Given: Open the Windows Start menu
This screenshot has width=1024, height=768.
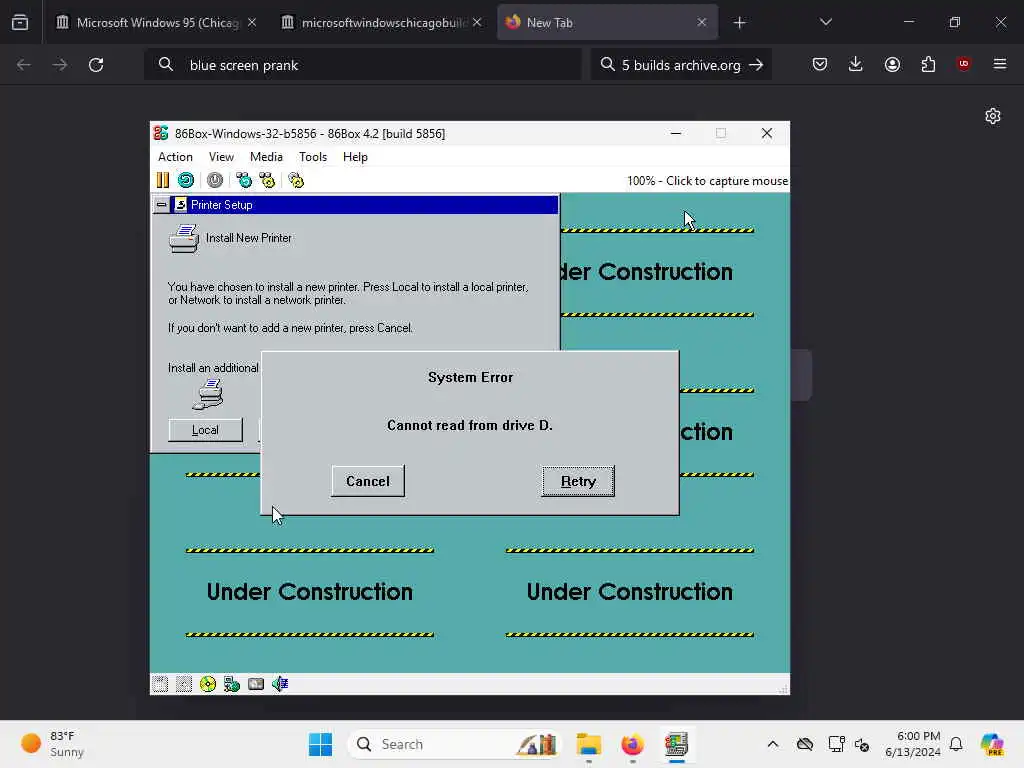Looking at the screenshot, I should [x=320, y=744].
